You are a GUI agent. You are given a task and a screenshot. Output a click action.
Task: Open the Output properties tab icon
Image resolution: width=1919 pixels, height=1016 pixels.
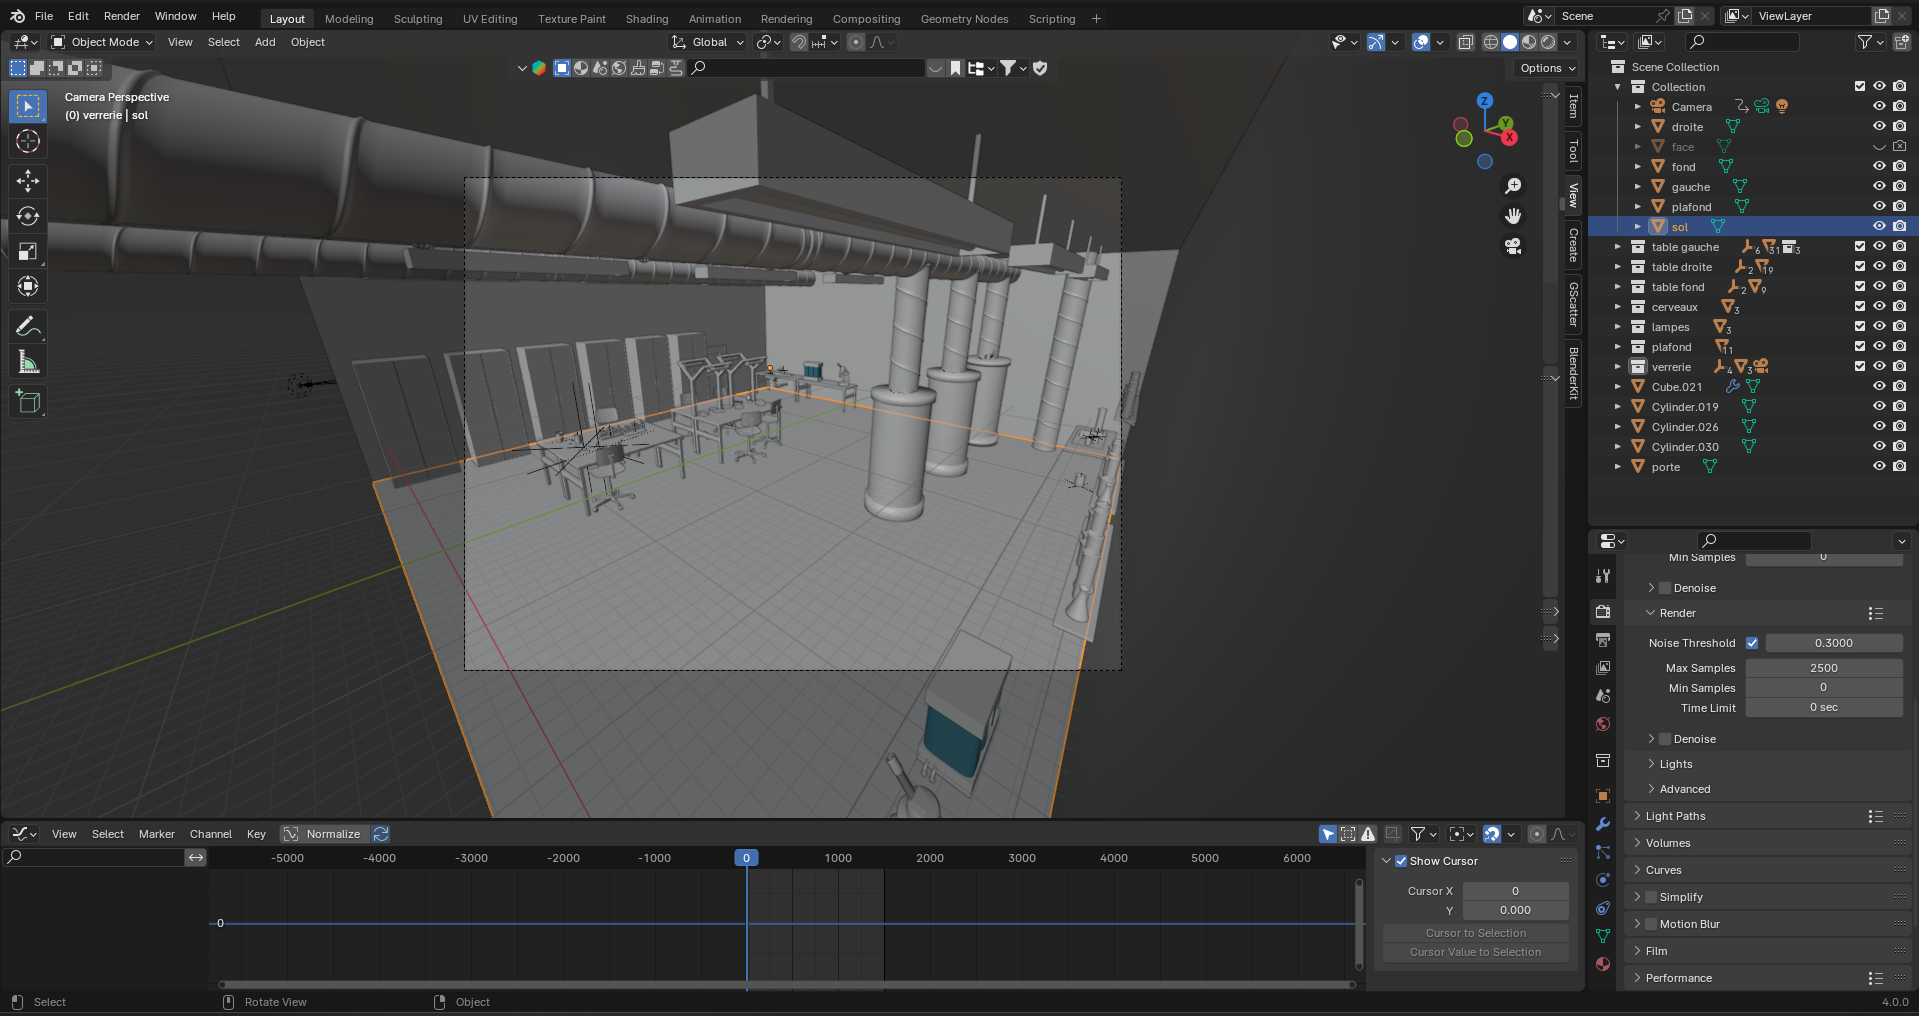click(x=1603, y=639)
